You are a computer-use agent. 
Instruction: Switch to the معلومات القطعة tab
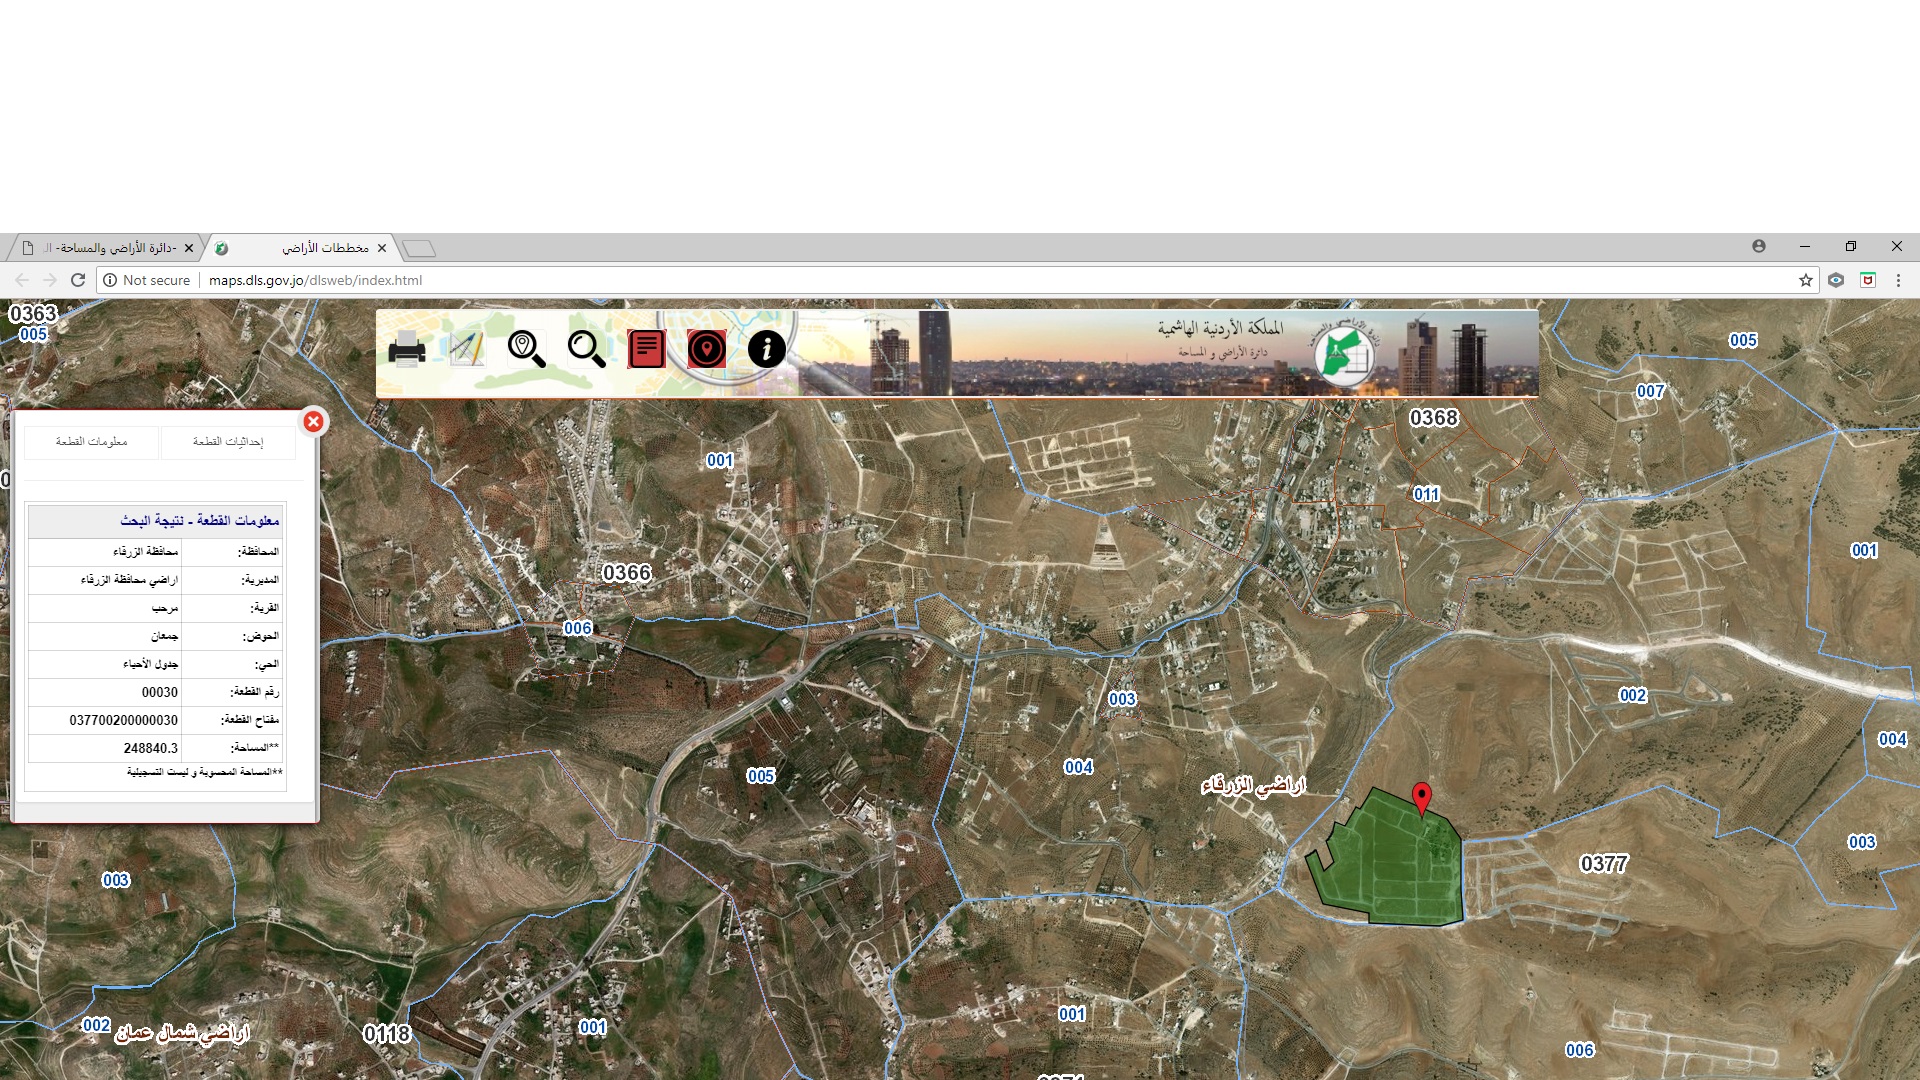[92, 442]
